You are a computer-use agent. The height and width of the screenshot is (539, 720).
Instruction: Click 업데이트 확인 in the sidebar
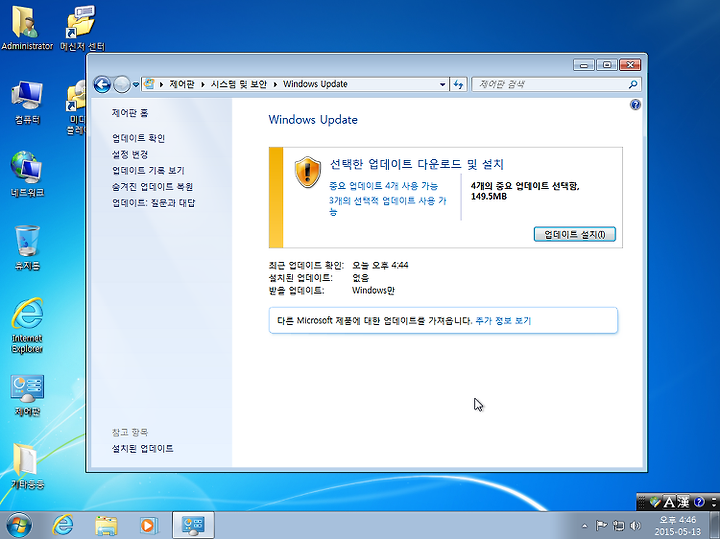coord(139,138)
